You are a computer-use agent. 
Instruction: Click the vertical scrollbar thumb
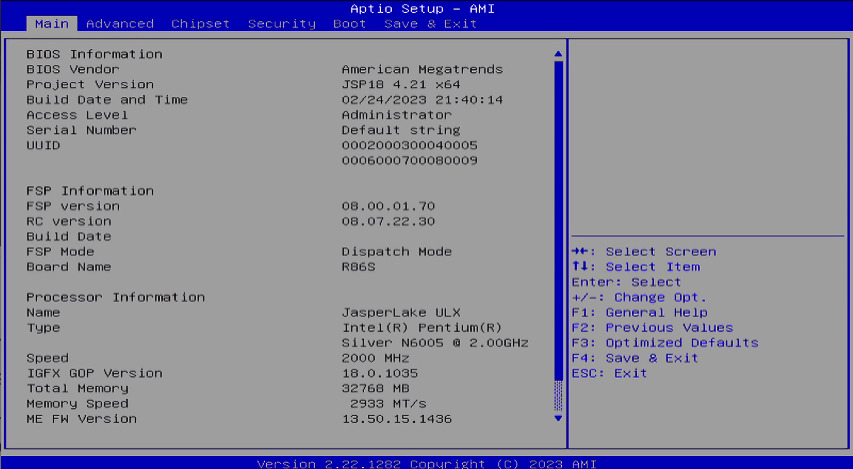558,220
